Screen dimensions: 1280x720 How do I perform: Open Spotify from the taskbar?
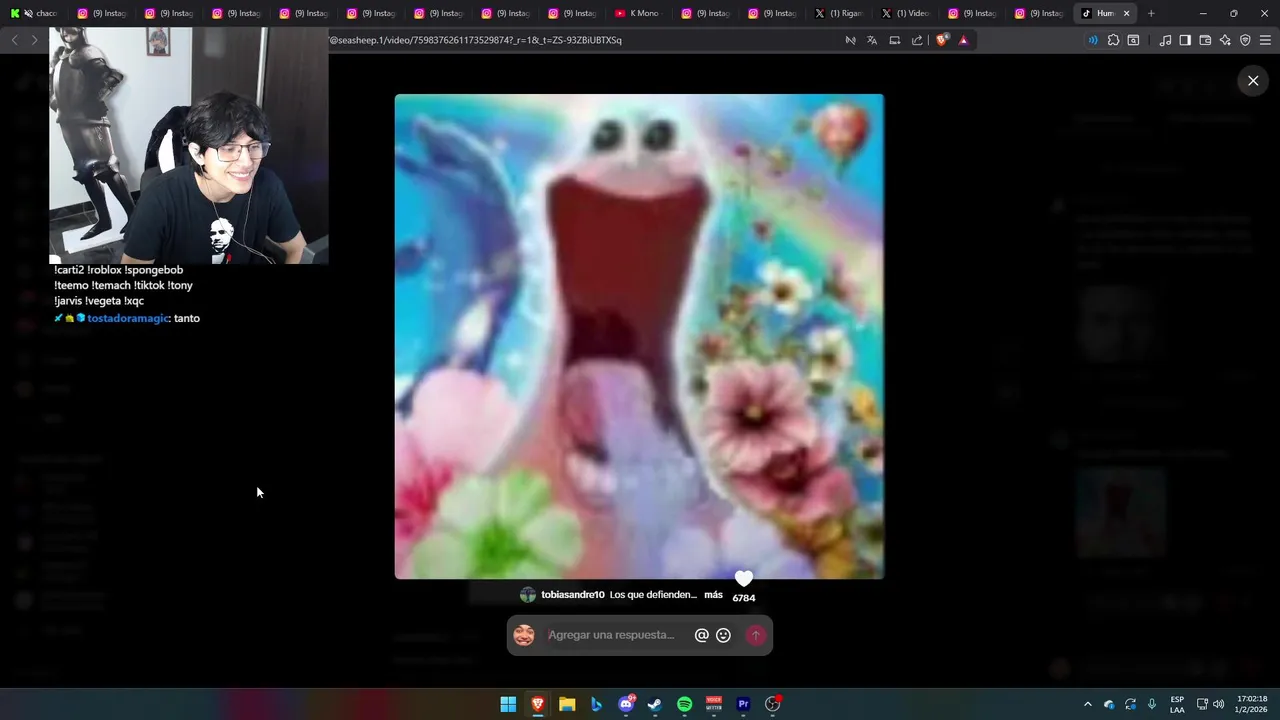[684, 704]
